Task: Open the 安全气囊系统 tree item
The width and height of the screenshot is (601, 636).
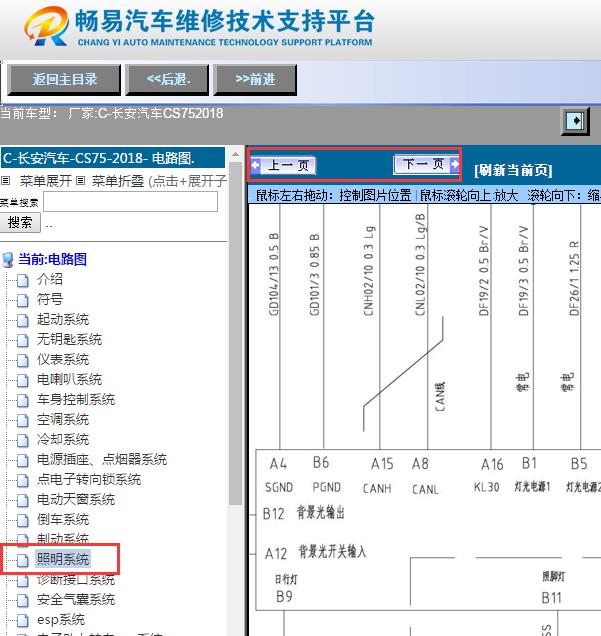Action: 76,599
